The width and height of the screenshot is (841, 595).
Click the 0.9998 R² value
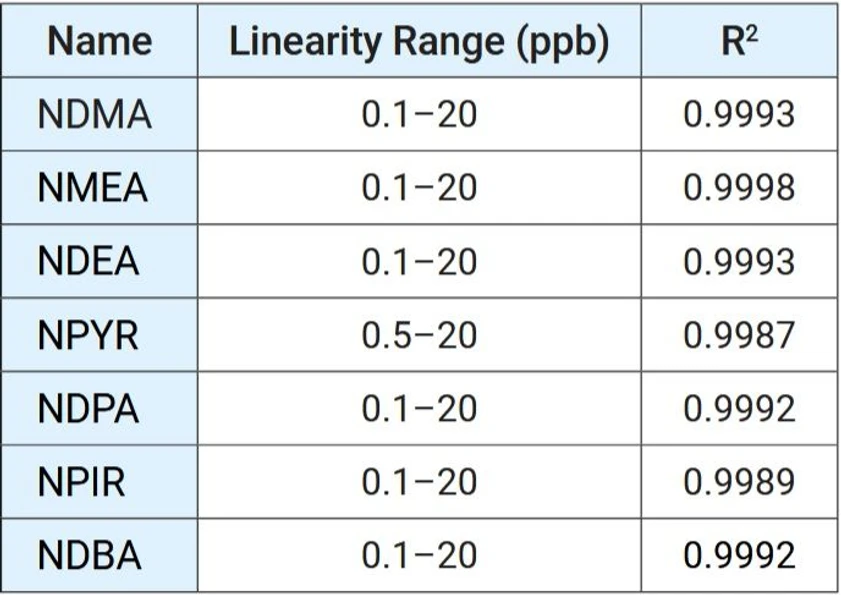pyautogui.click(x=740, y=188)
